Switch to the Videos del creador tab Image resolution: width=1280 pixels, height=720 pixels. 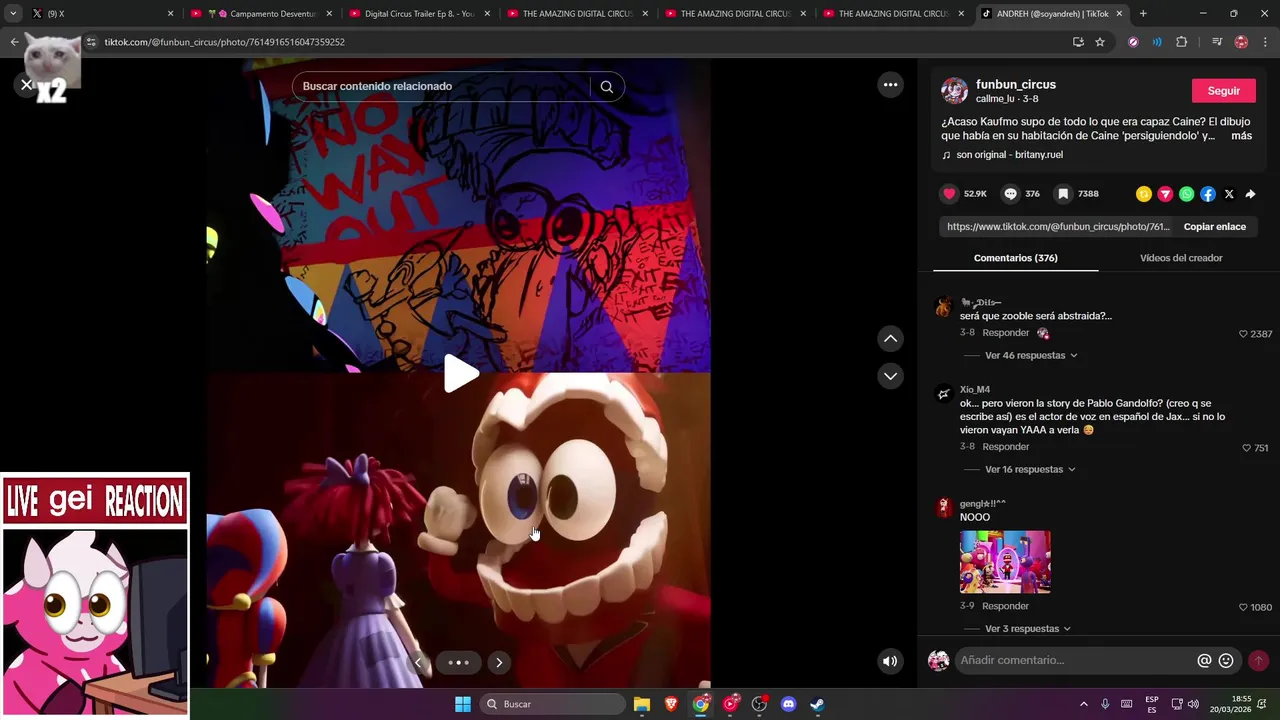pos(1181,258)
